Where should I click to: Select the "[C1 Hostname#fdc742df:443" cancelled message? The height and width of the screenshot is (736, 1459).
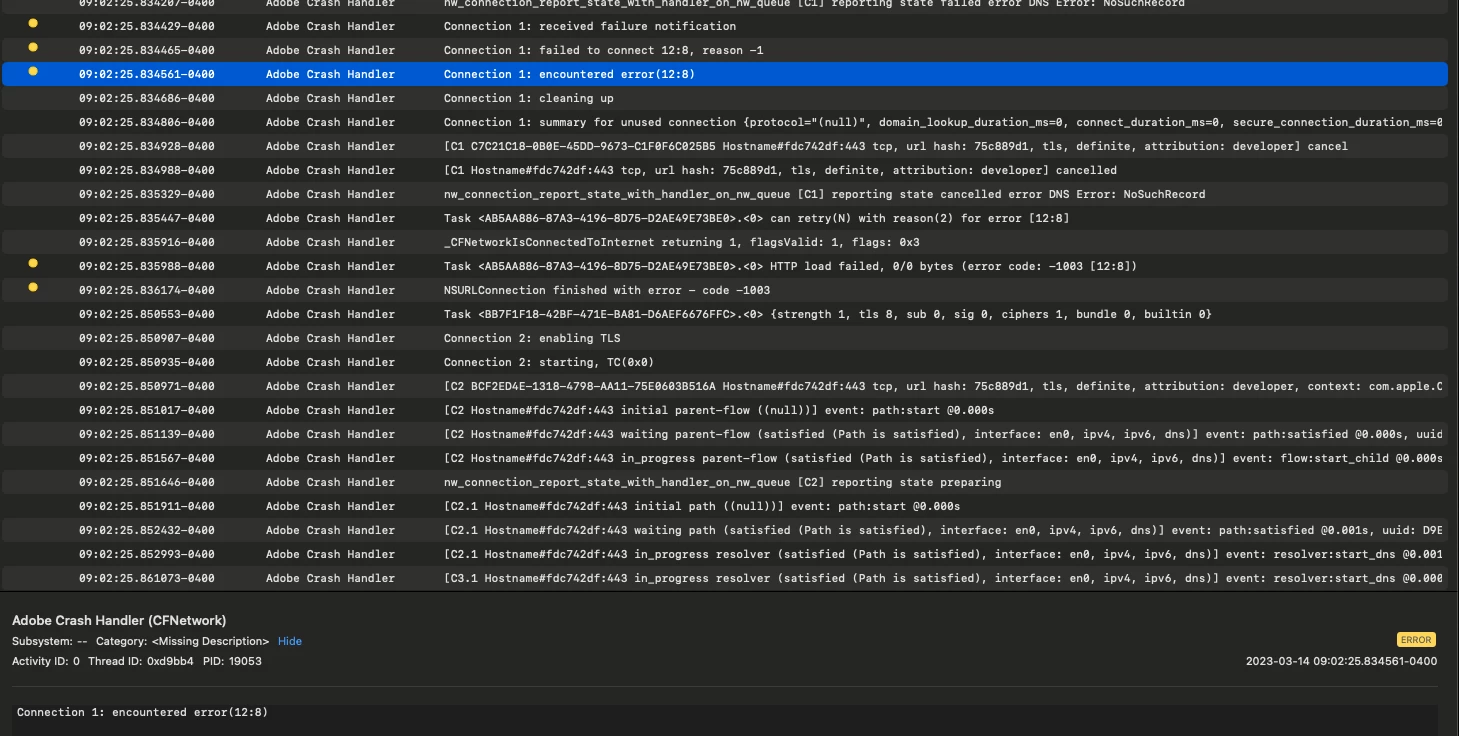pyautogui.click(x=781, y=170)
